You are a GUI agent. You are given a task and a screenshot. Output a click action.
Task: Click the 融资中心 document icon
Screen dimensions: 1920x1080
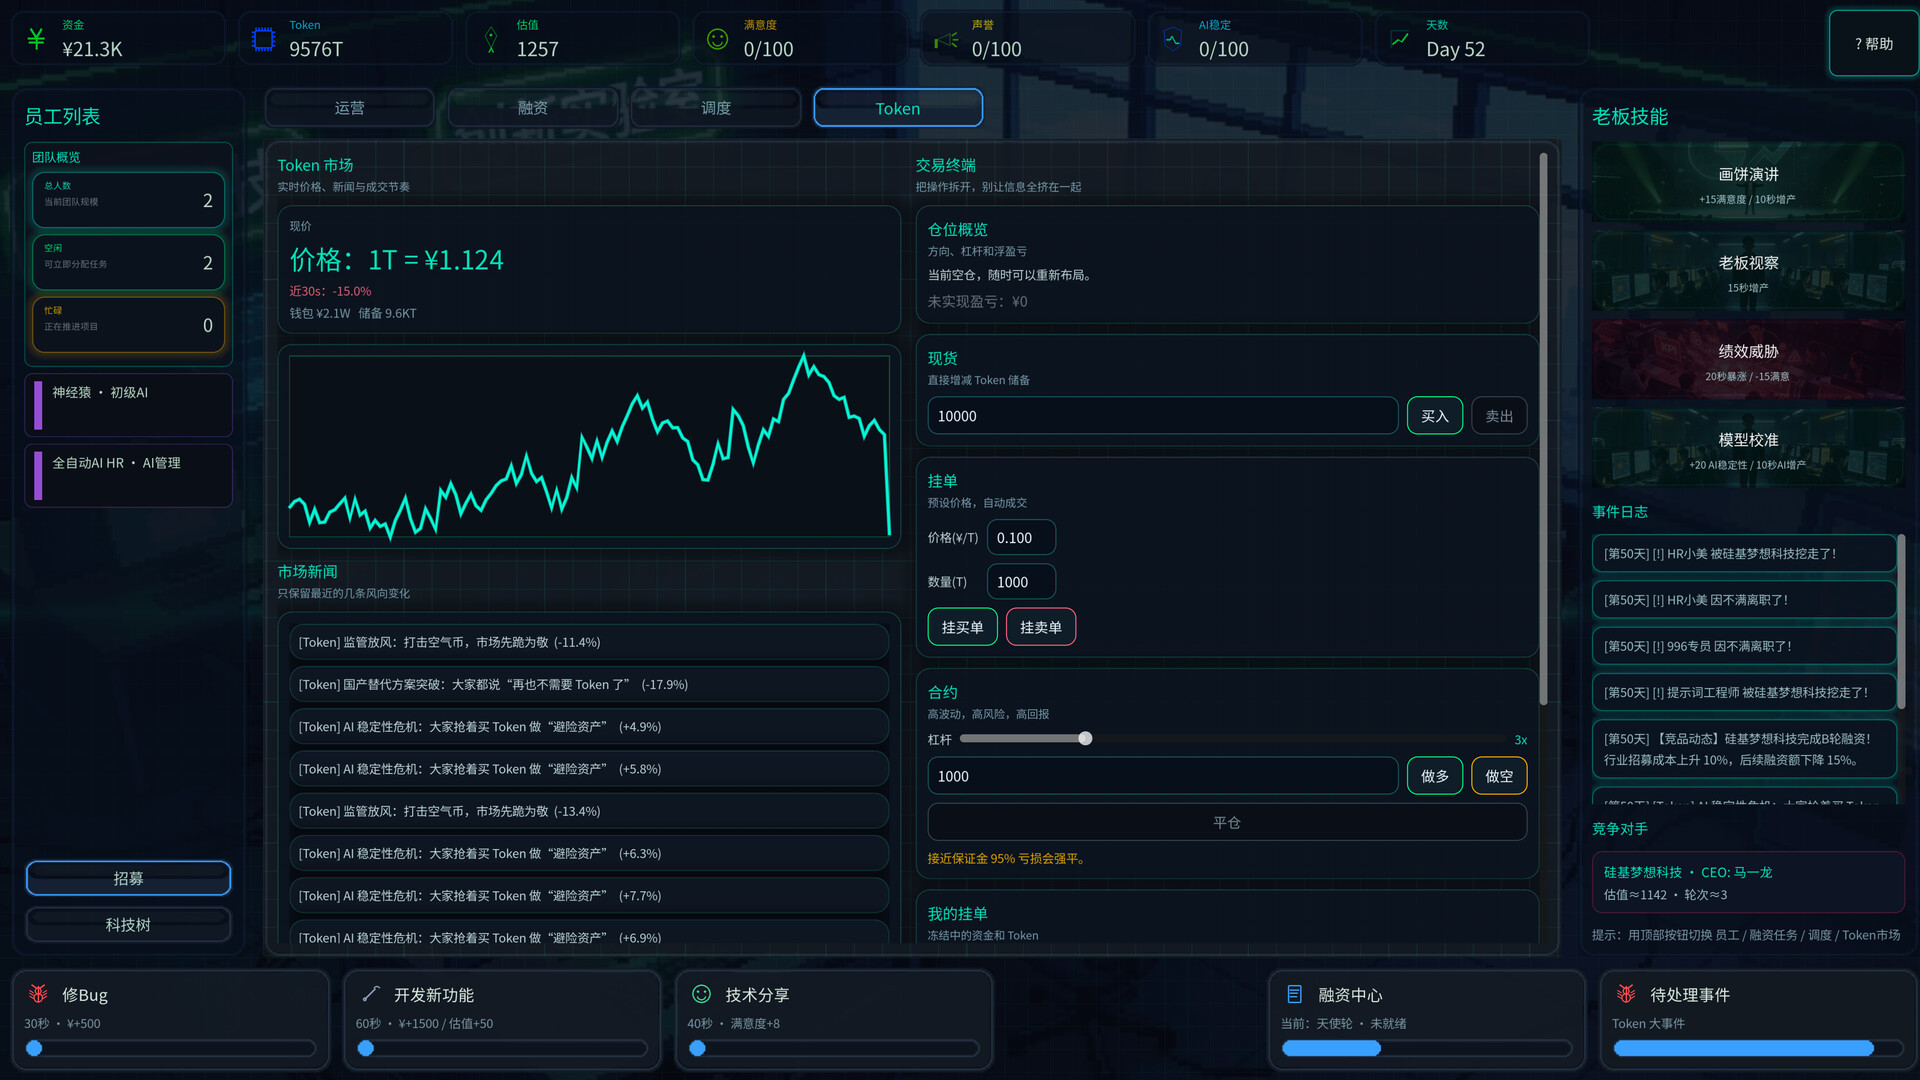click(x=1294, y=994)
